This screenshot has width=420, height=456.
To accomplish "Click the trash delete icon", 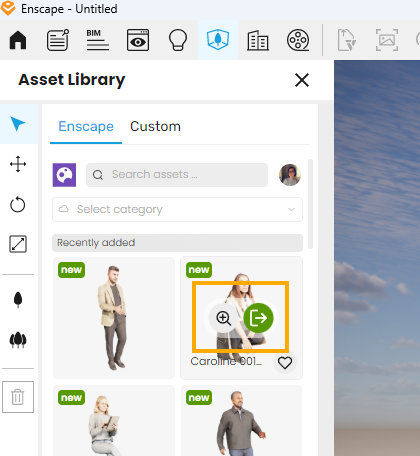I will click(x=18, y=397).
